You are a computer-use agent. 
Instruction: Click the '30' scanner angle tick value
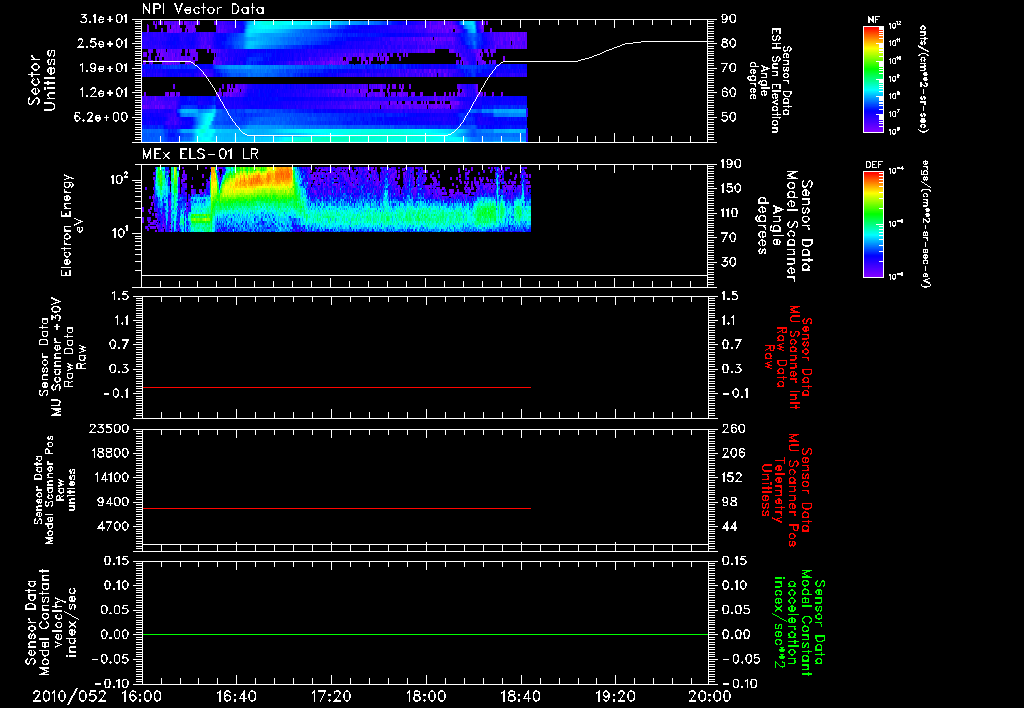point(728,263)
